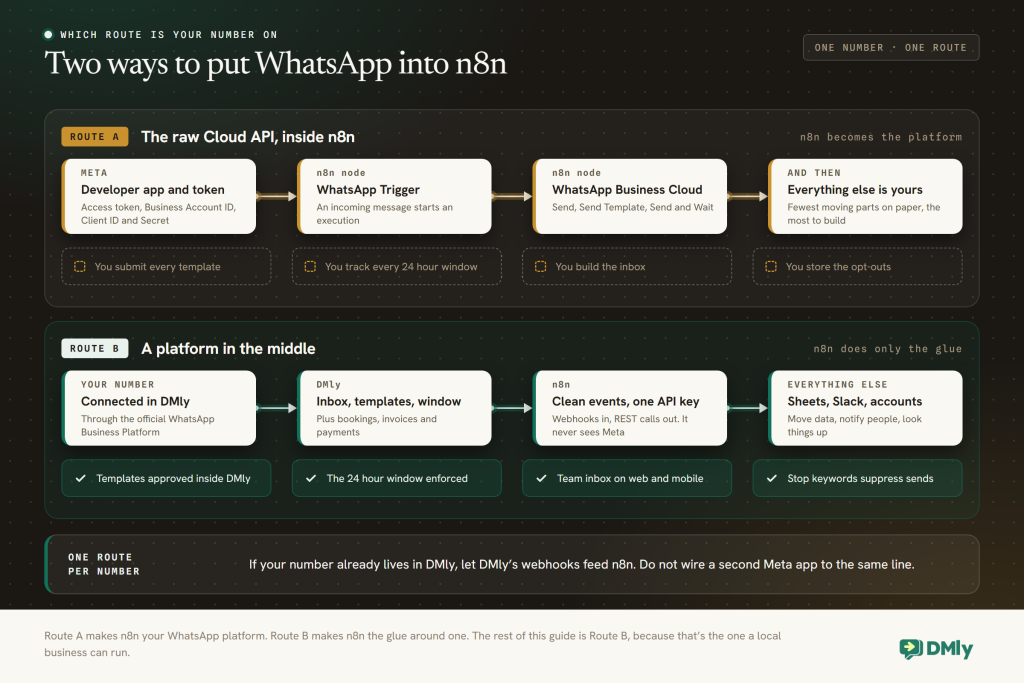Click the footer text starting Route A makes n8n
This screenshot has height=683, width=1024.
[413, 644]
